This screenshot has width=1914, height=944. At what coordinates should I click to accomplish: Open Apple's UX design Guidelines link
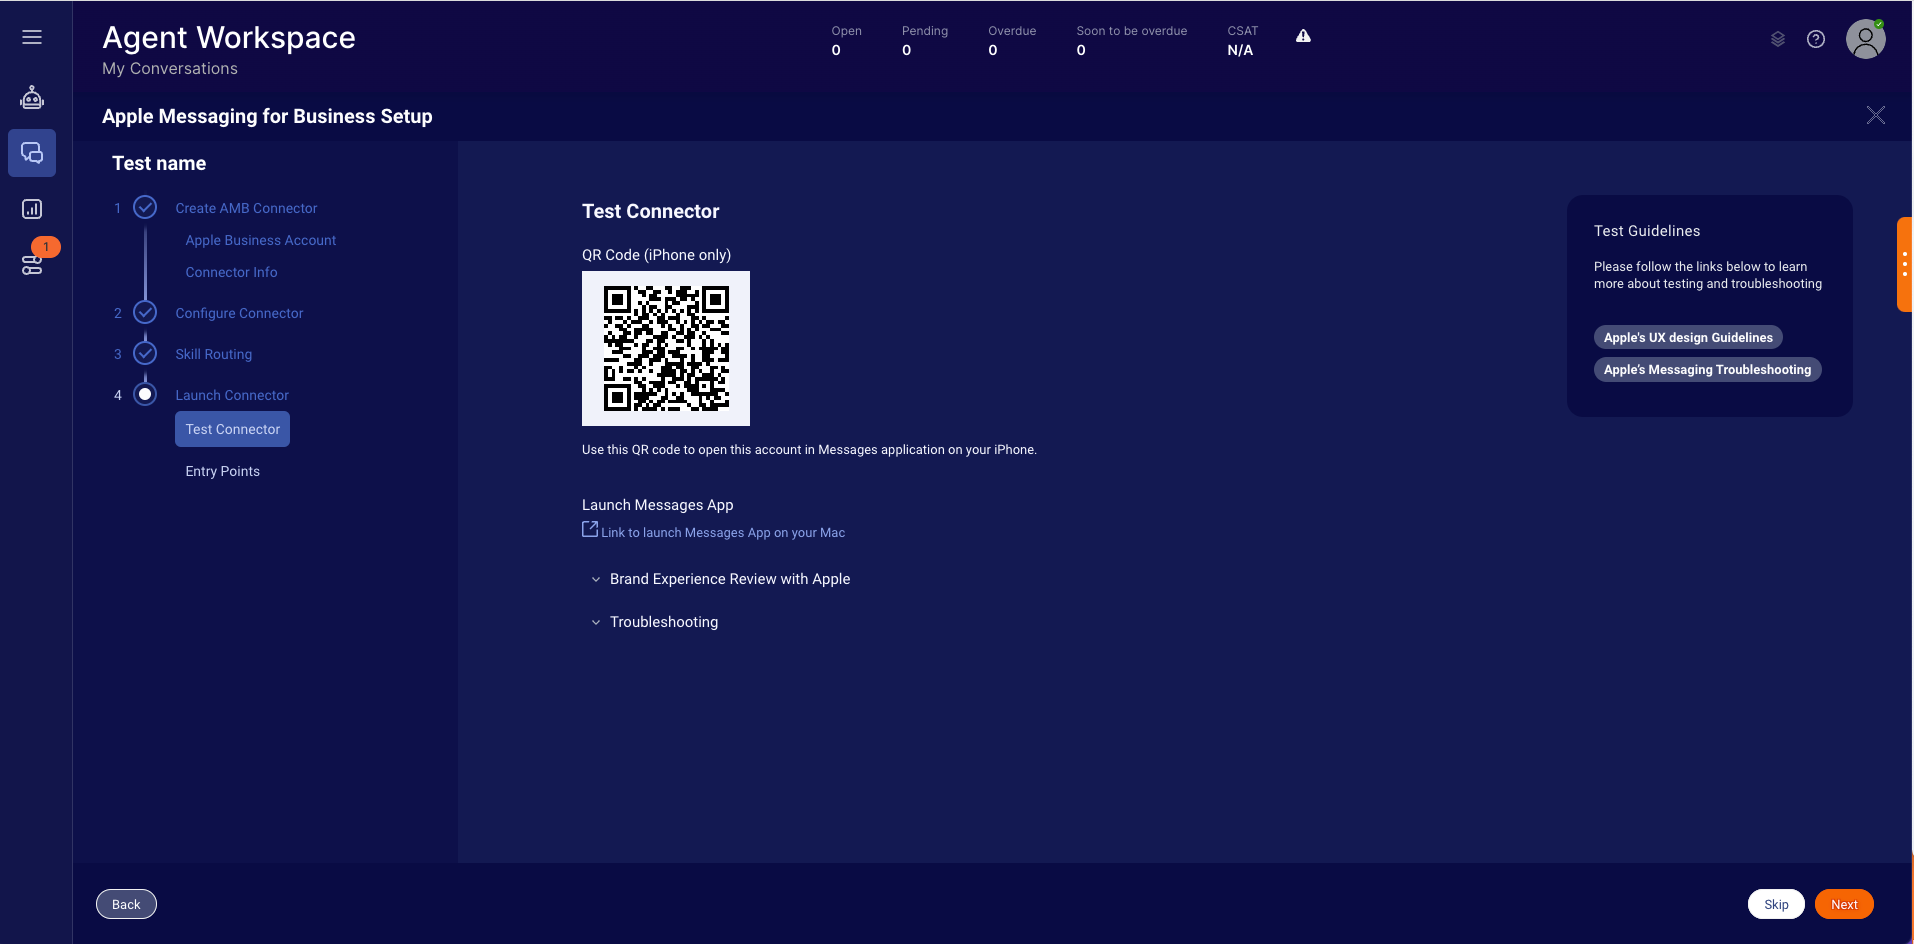1688,338
